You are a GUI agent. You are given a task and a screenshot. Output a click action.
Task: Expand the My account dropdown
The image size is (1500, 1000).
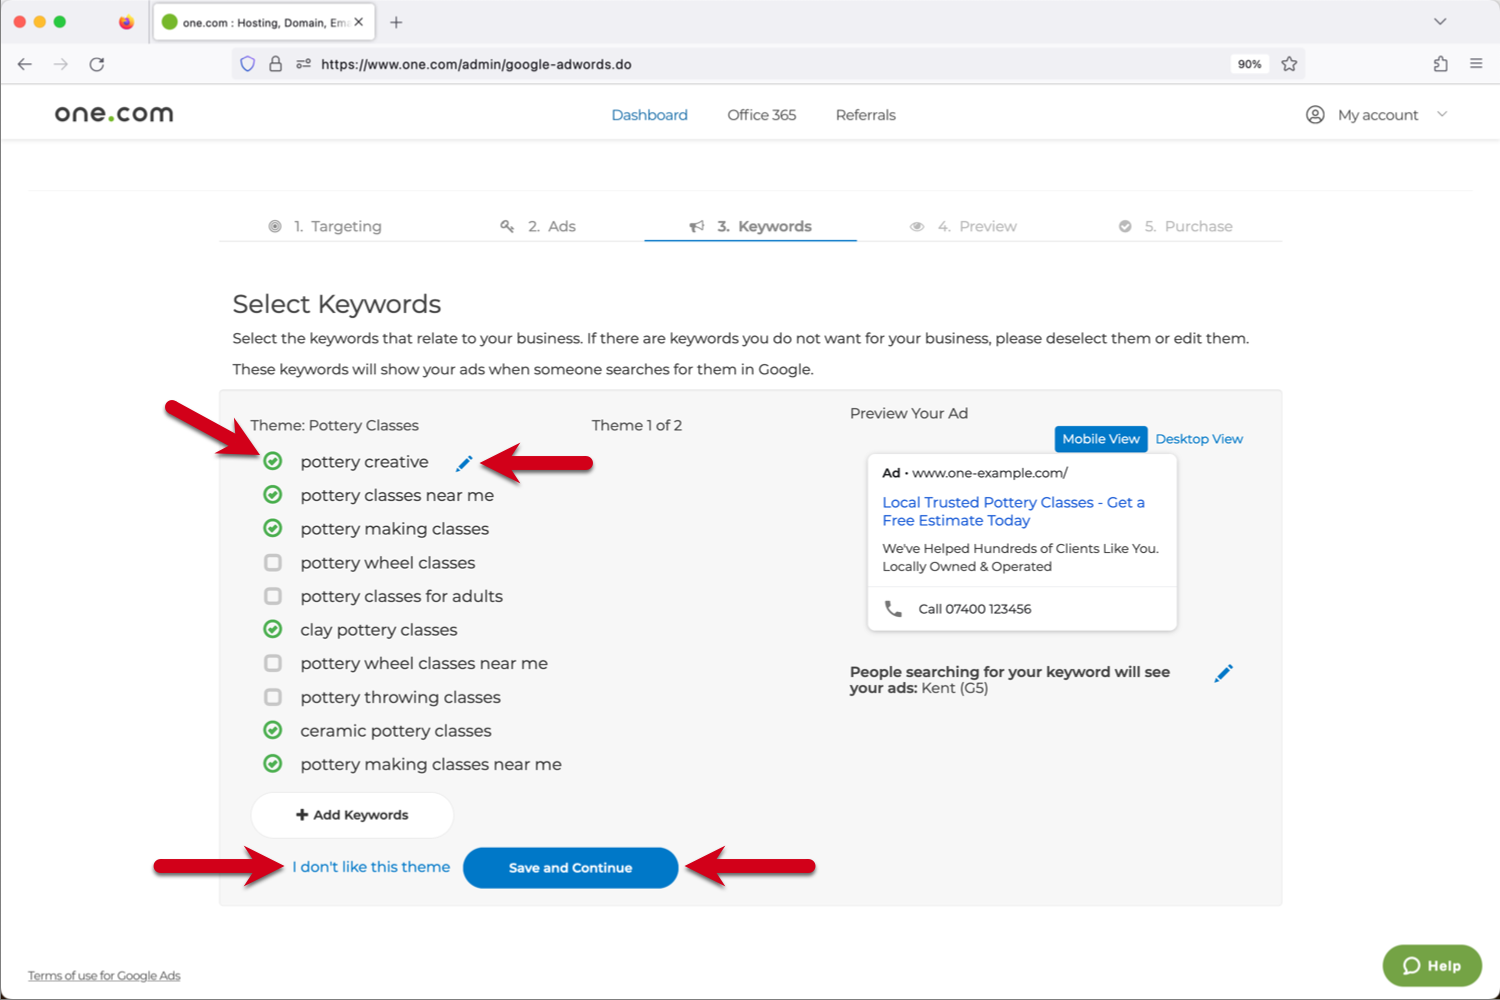pyautogui.click(x=1378, y=115)
